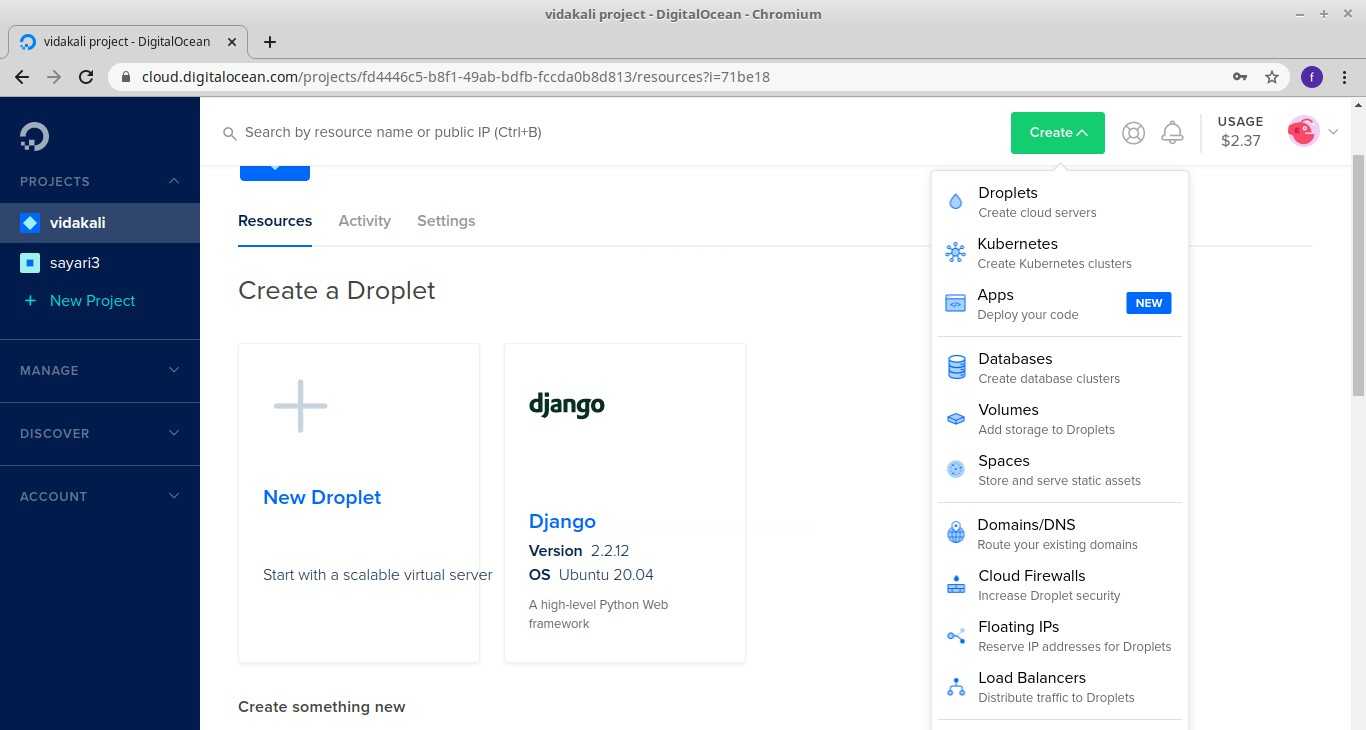The width and height of the screenshot is (1366, 730).
Task: Click the Load Balancers icon
Action: tap(956, 687)
